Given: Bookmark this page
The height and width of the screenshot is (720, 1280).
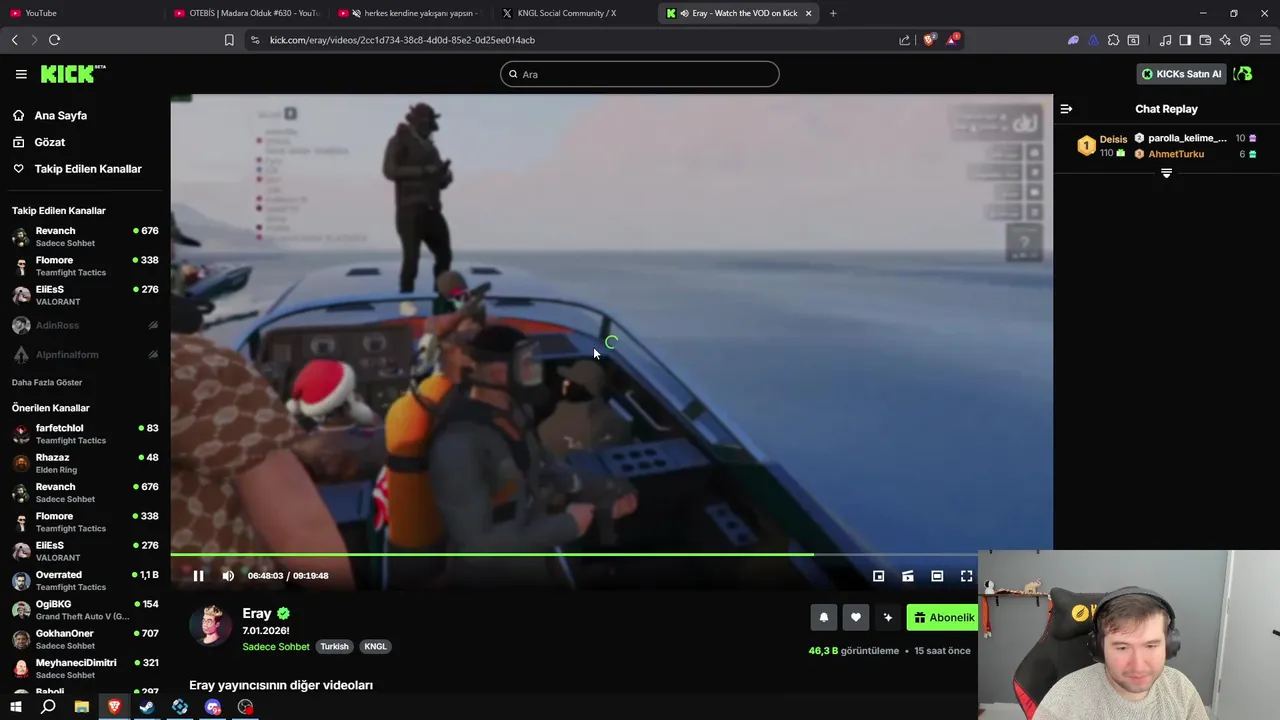Looking at the screenshot, I should click(x=229, y=40).
